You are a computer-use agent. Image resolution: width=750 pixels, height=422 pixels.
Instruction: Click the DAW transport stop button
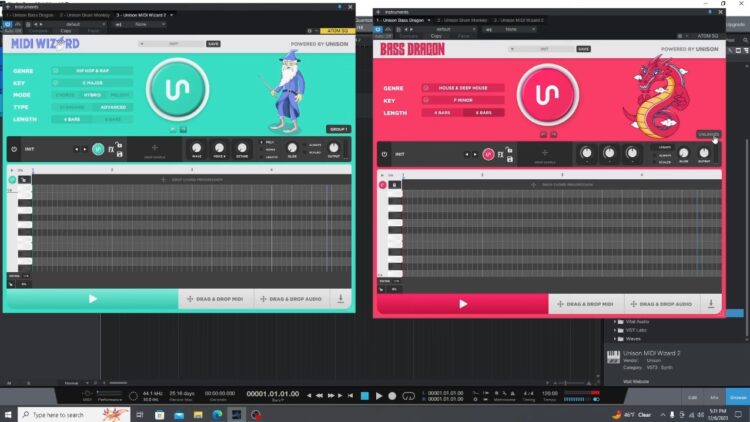[x=364, y=396]
